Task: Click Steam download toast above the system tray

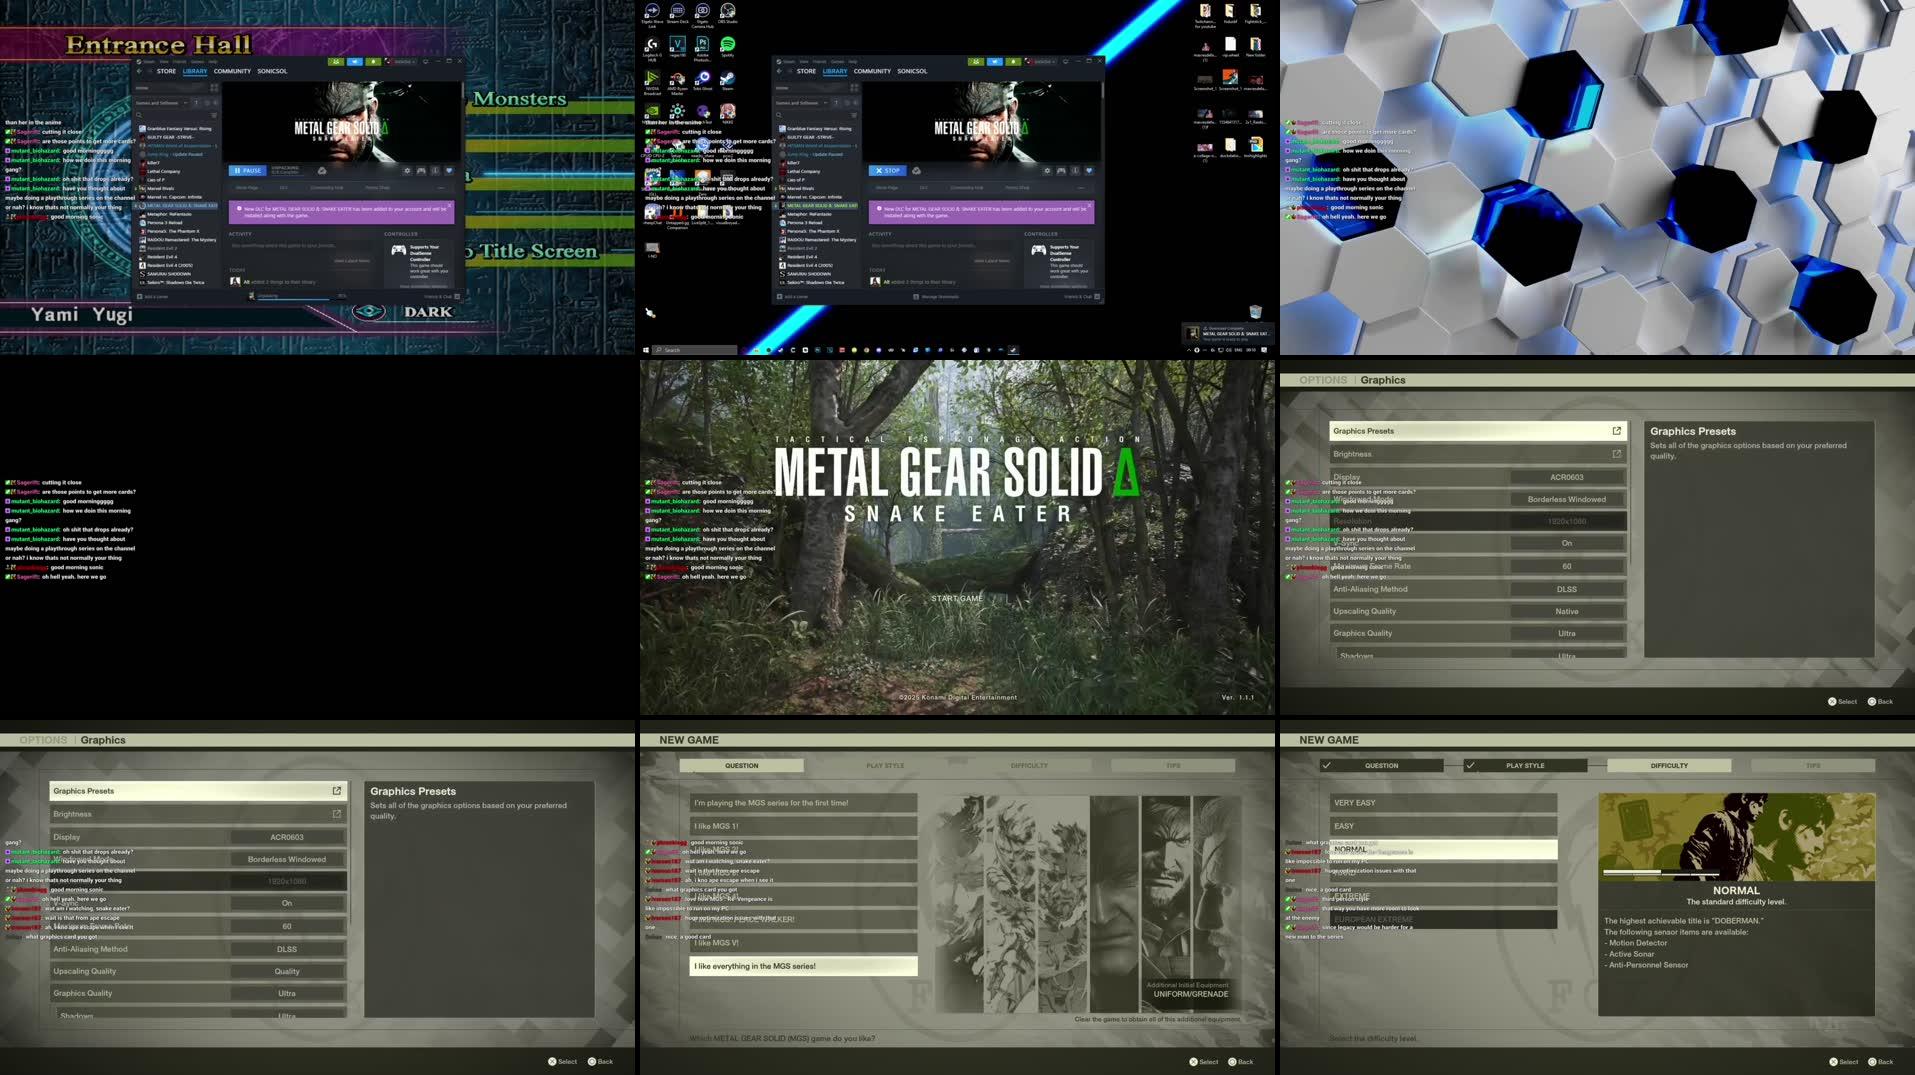Action: [1228, 333]
